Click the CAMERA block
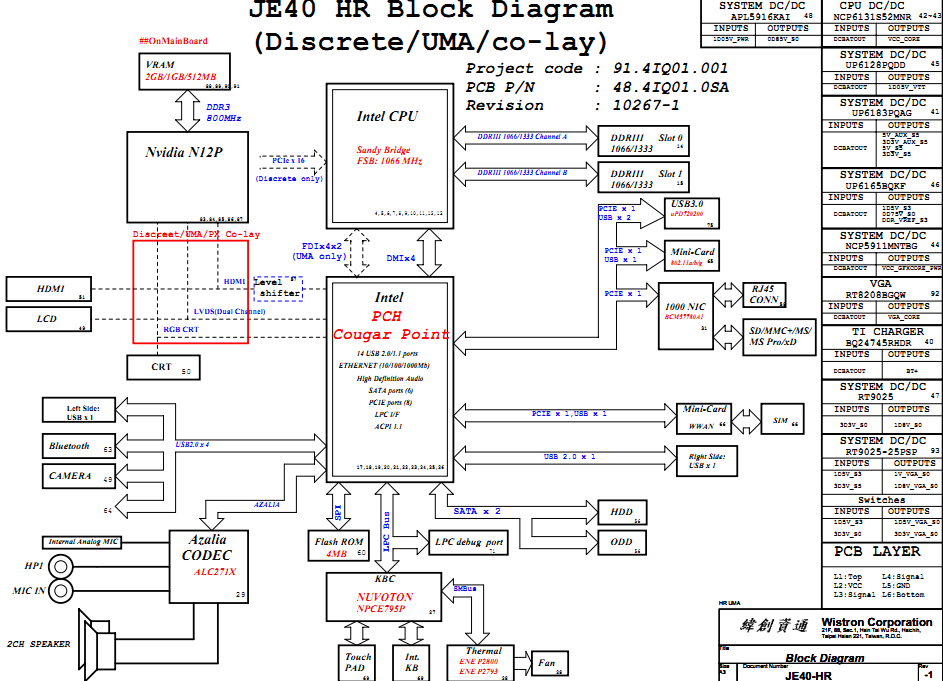Viewport: 943px width, 681px height. tap(79, 476)
